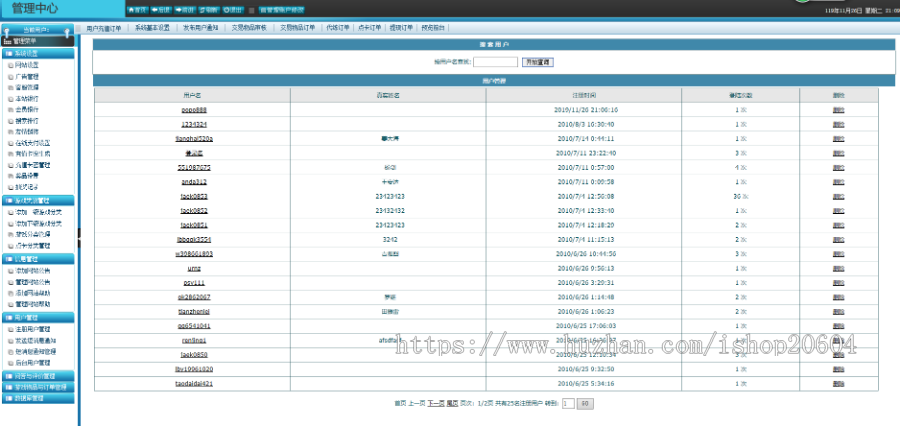
Task: Click the icon beside 网站设置
Action: click(x=10, y=65)
